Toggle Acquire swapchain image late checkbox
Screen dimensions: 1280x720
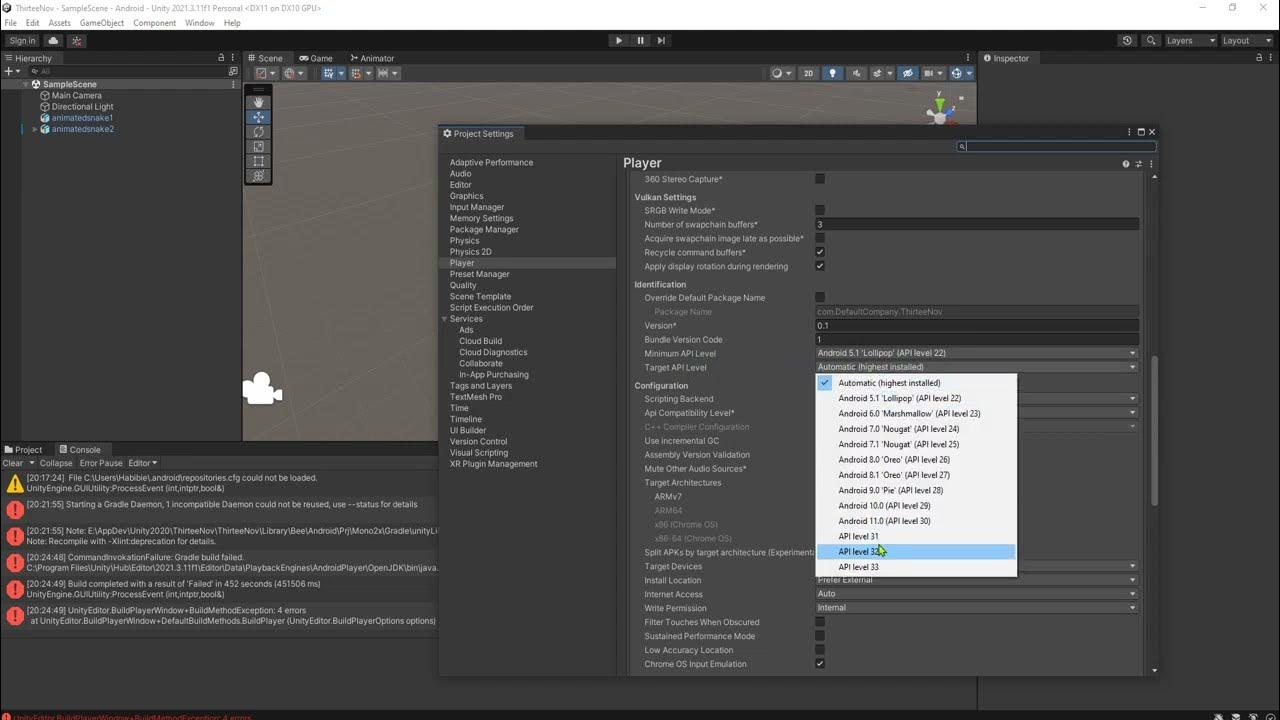820,239
